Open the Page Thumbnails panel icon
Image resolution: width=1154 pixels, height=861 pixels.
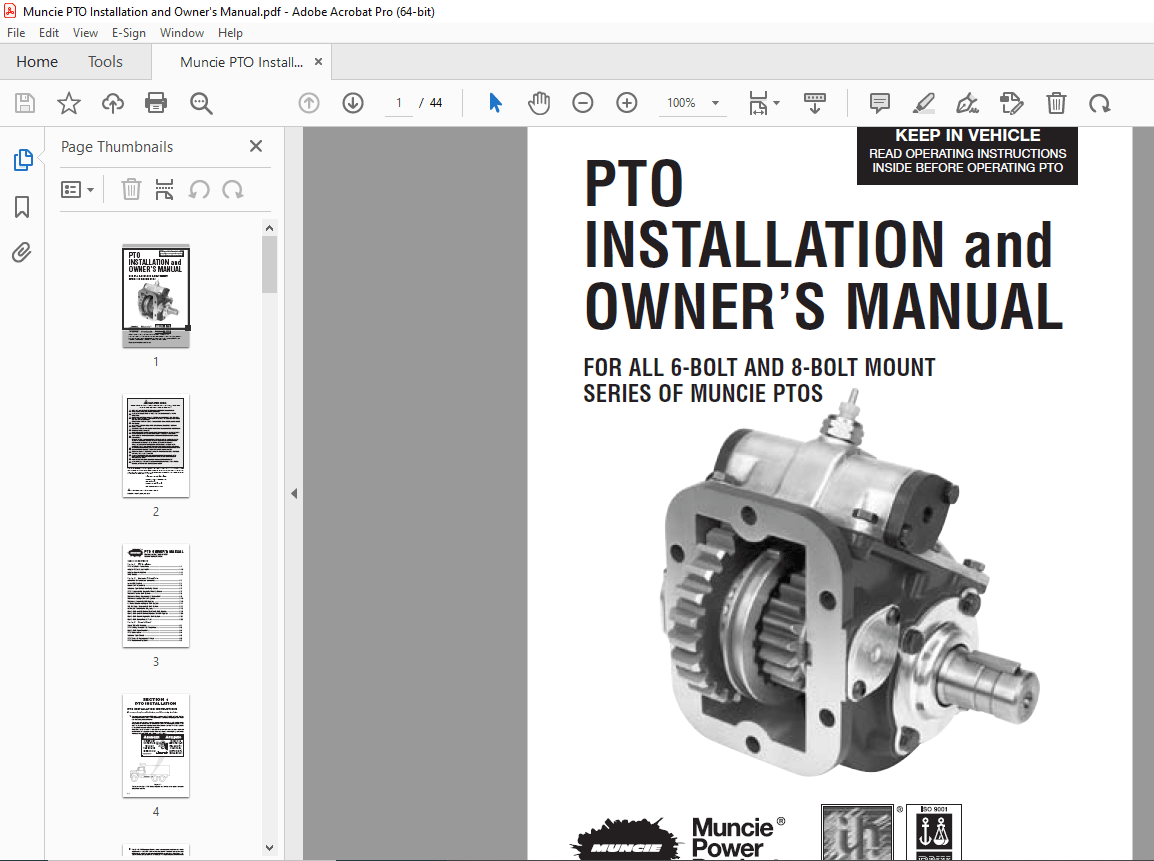pos(22,159)
